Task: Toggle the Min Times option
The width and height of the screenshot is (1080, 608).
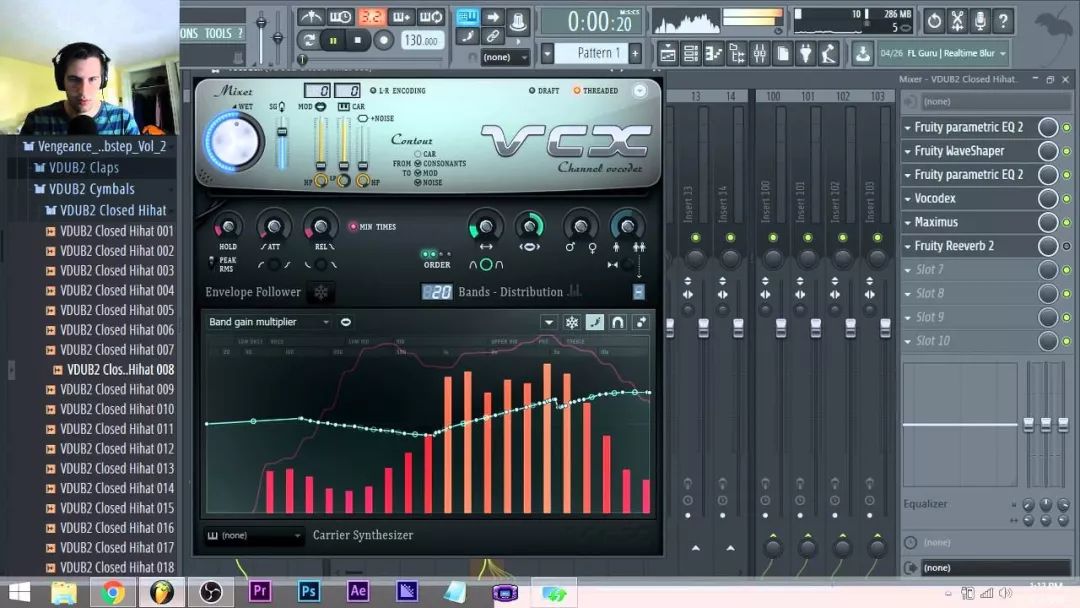Action: 353,227
